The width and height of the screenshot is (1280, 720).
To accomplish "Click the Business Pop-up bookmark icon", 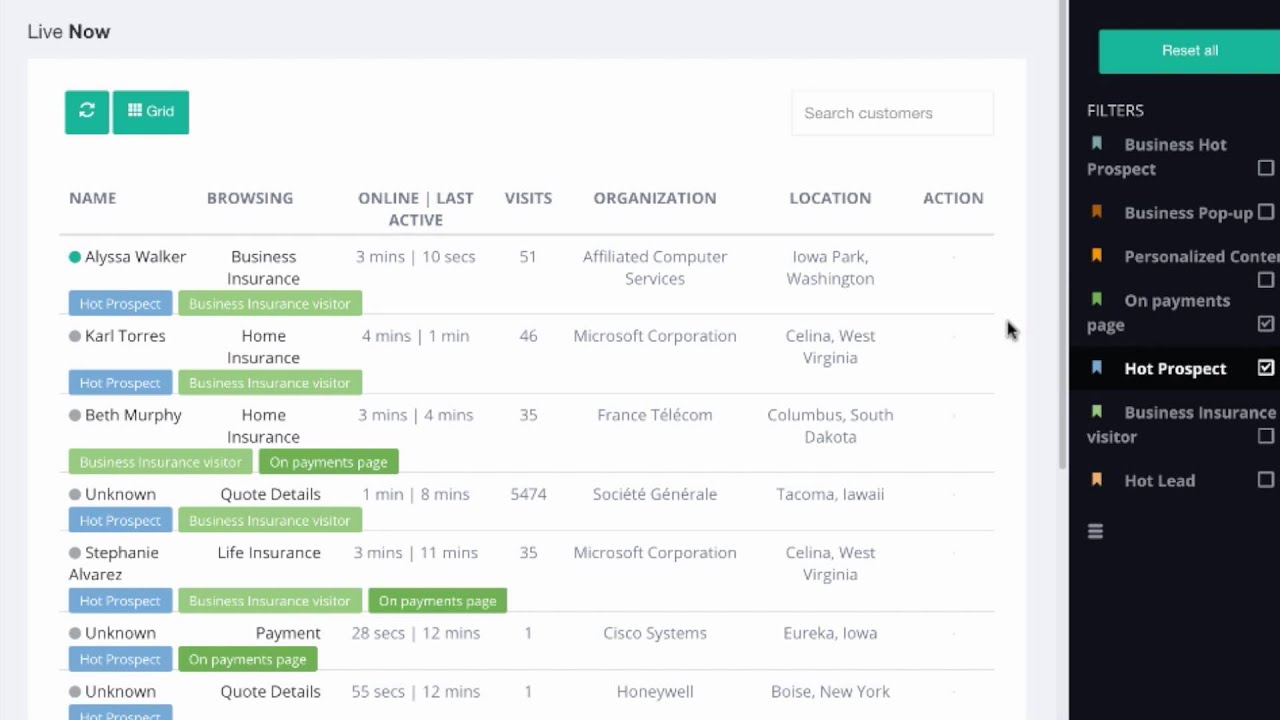I will [x=1097, y=212].
